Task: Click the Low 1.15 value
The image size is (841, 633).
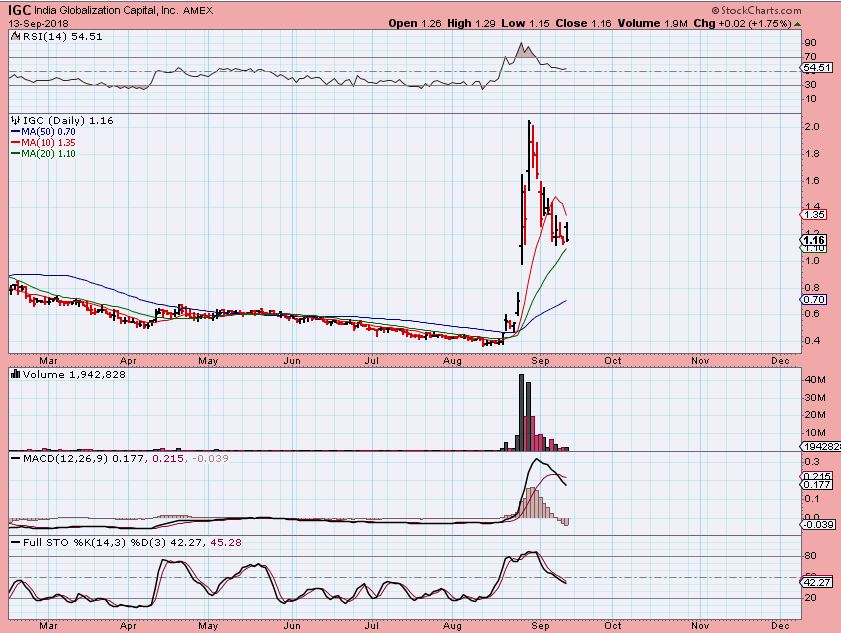Action: point(526,24)
